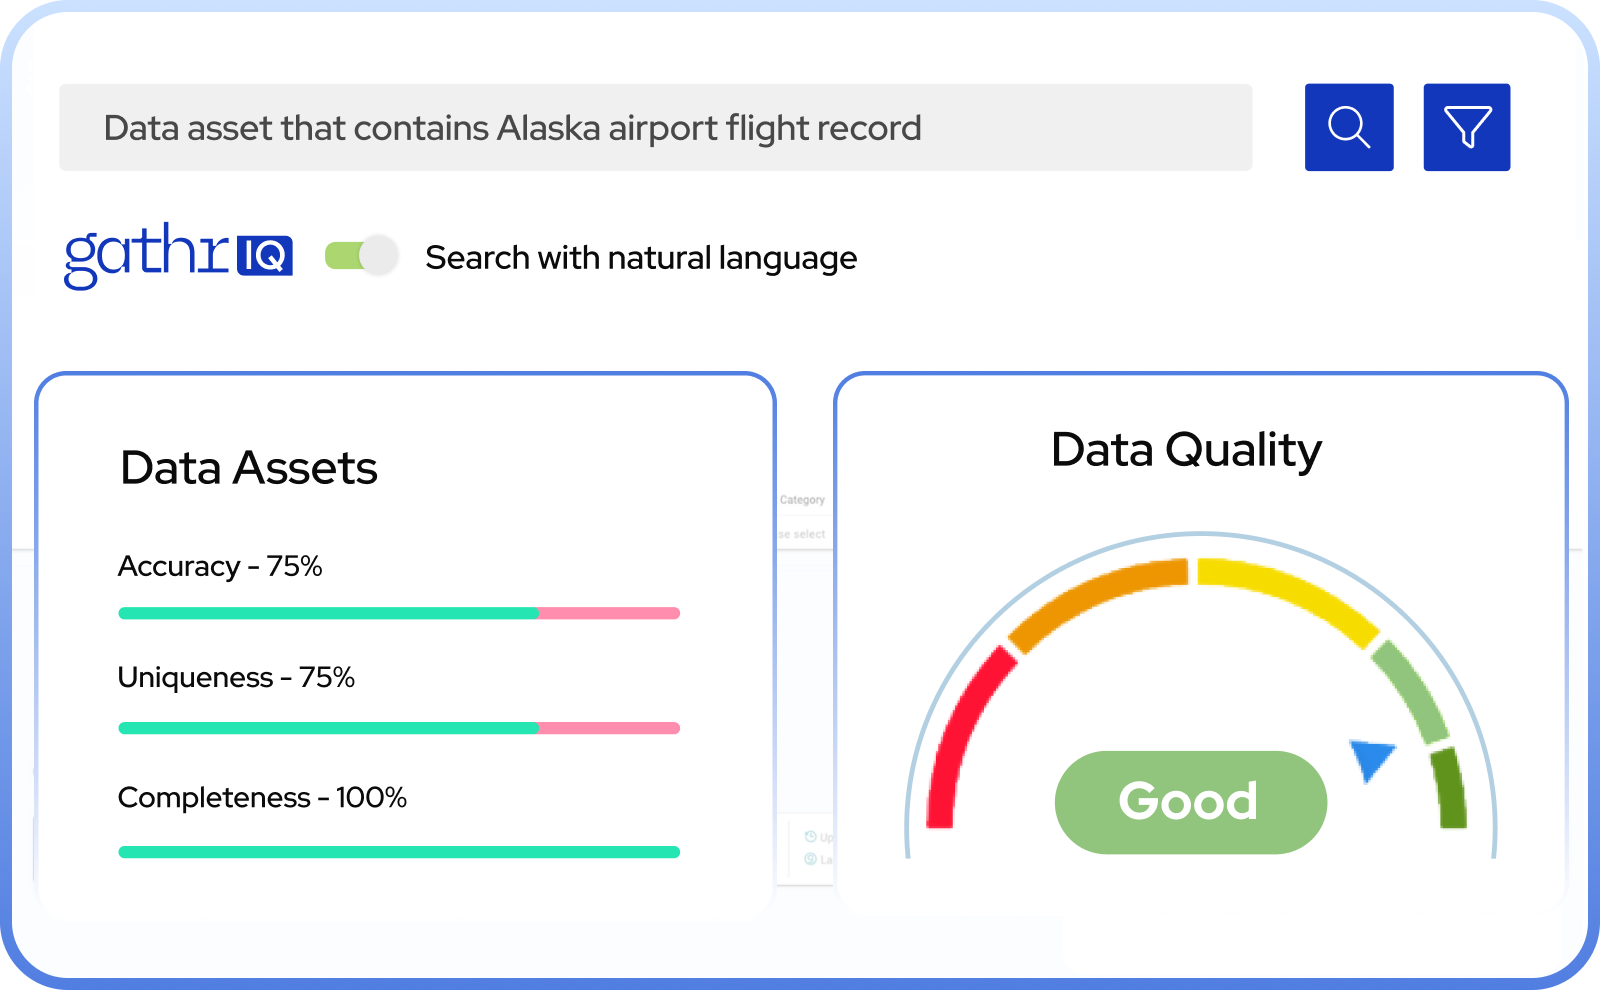This screenshot has height=990, width=1600.
Task: Click the gathr IQ logo
Action: (x=178, y=255)
